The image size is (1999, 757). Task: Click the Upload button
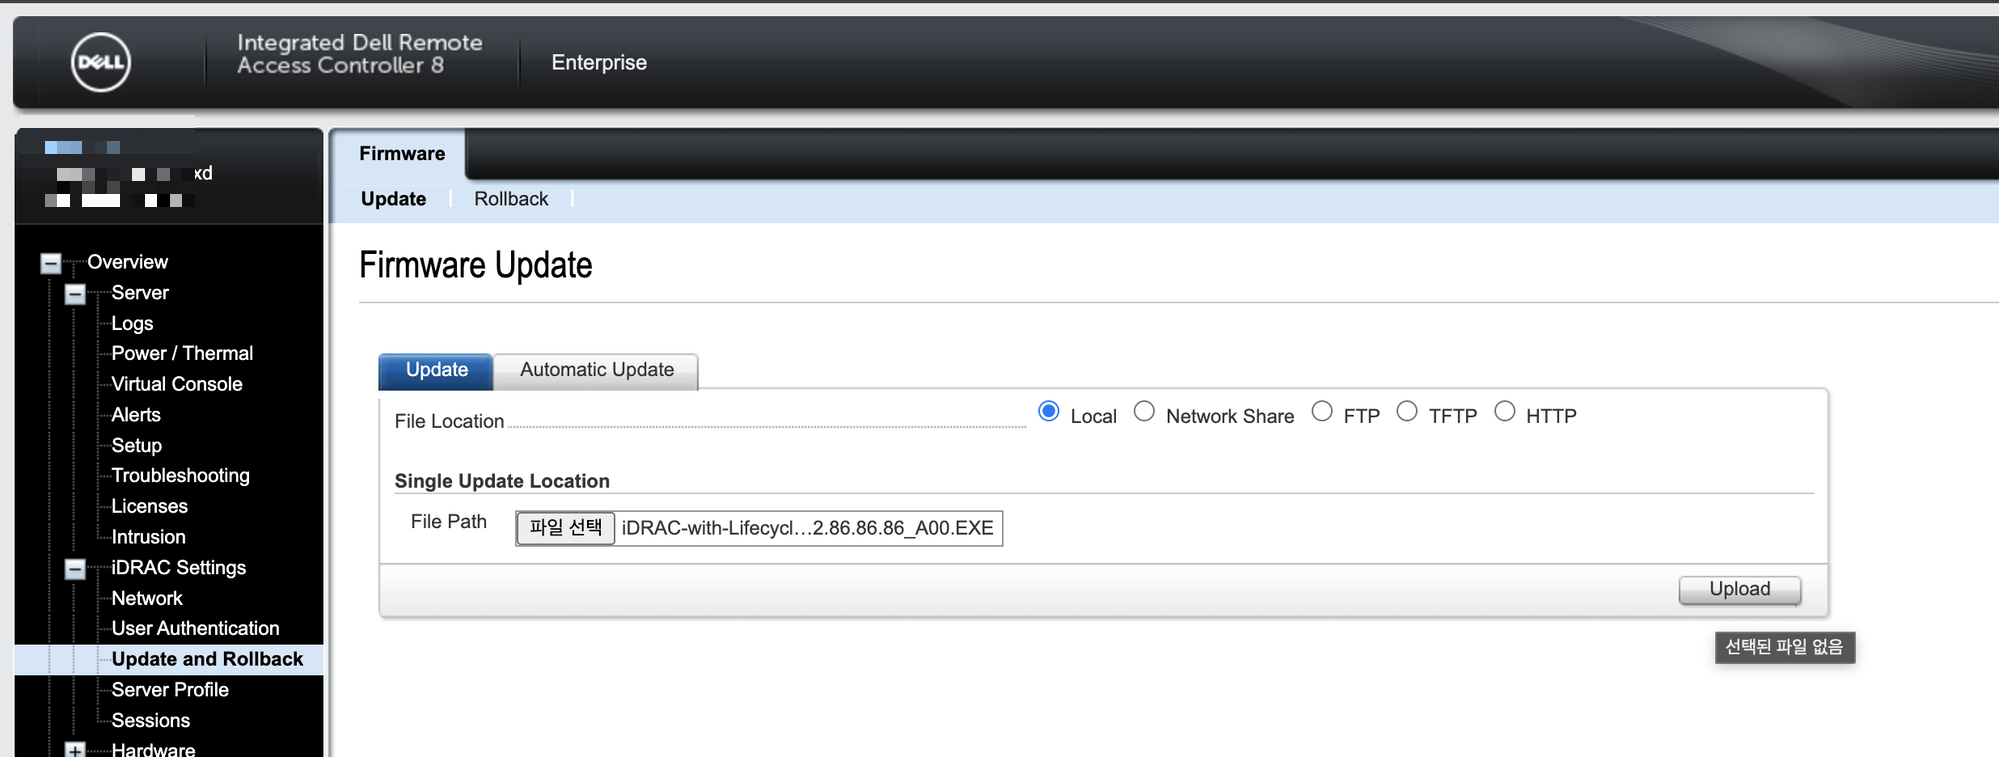point(1740,590)
